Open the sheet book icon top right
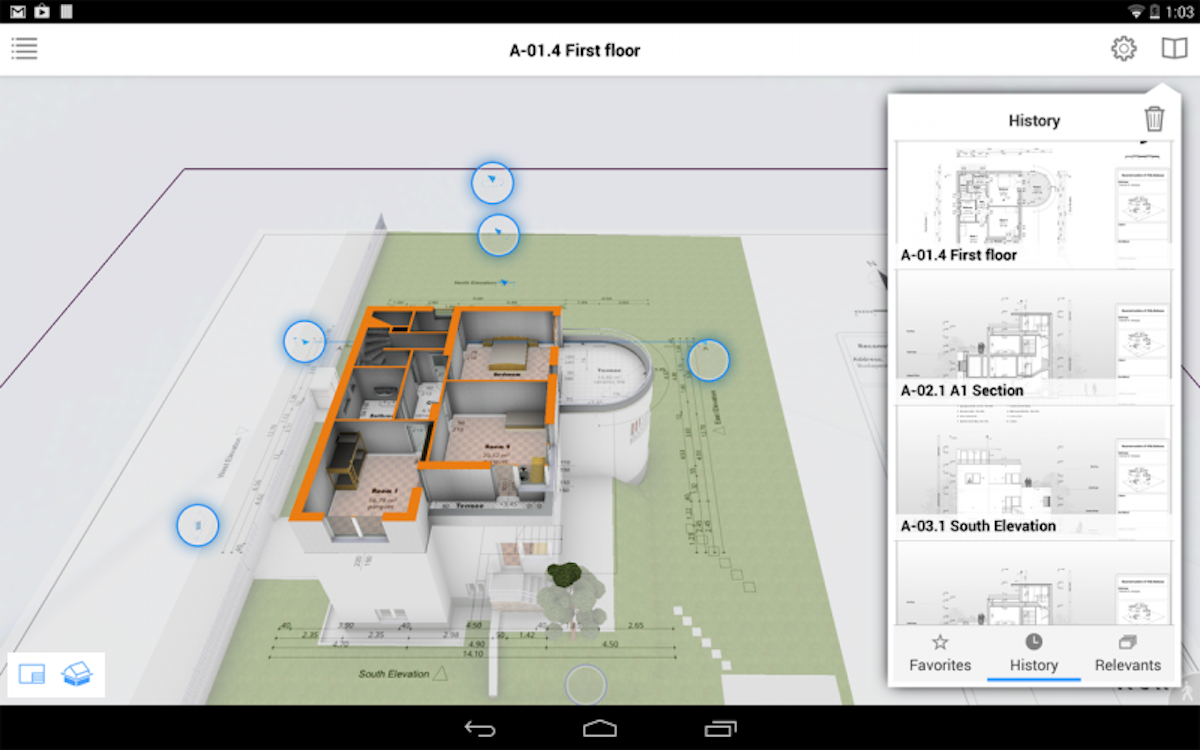The image size is (1200, 750). (1174, 48)
